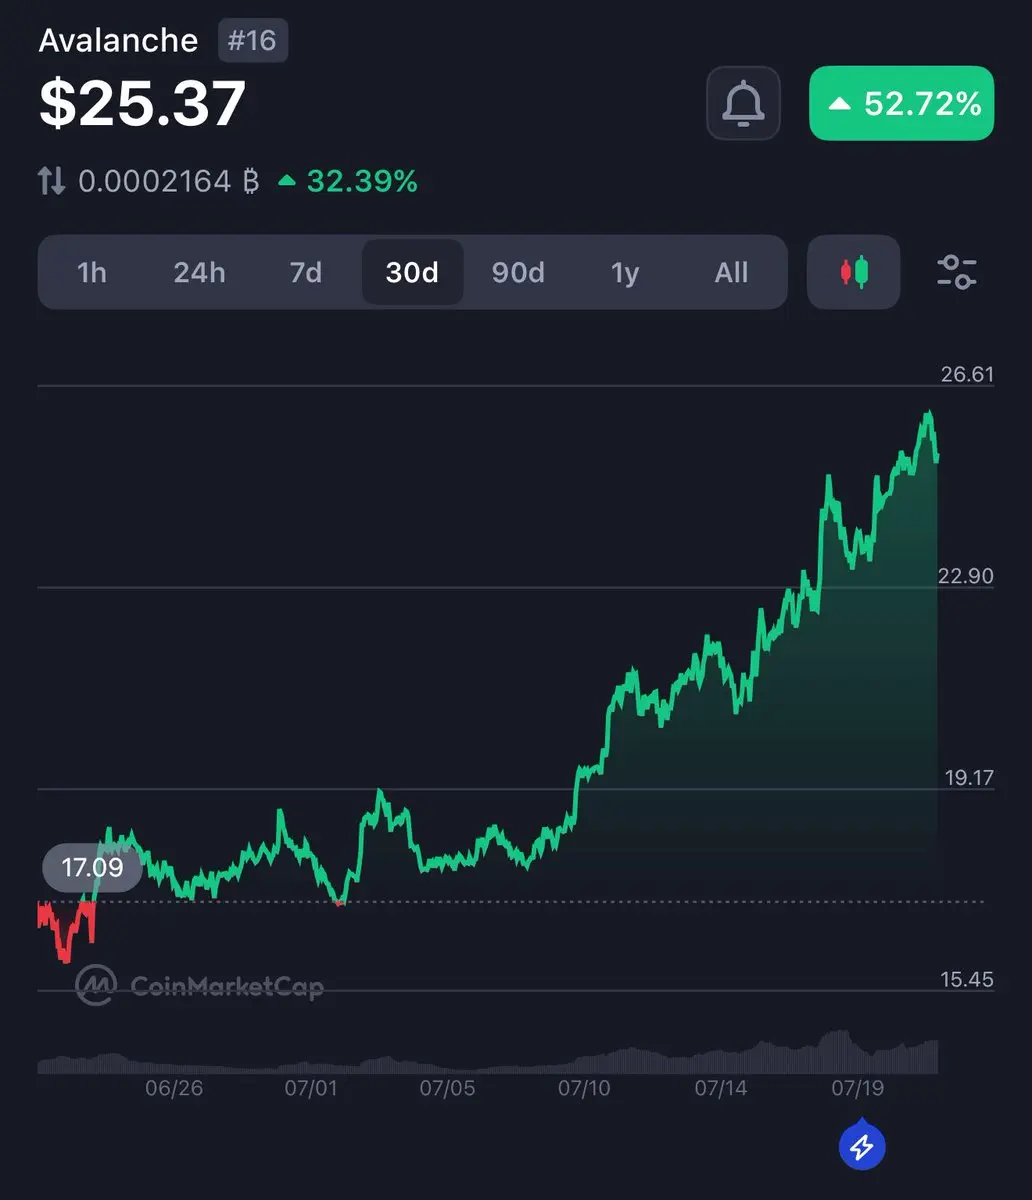Tap the 0.0002164 BTC price value
The height and width of the screenshot is (1200, 1032).
pyautogui.click(x=168, y=181)
